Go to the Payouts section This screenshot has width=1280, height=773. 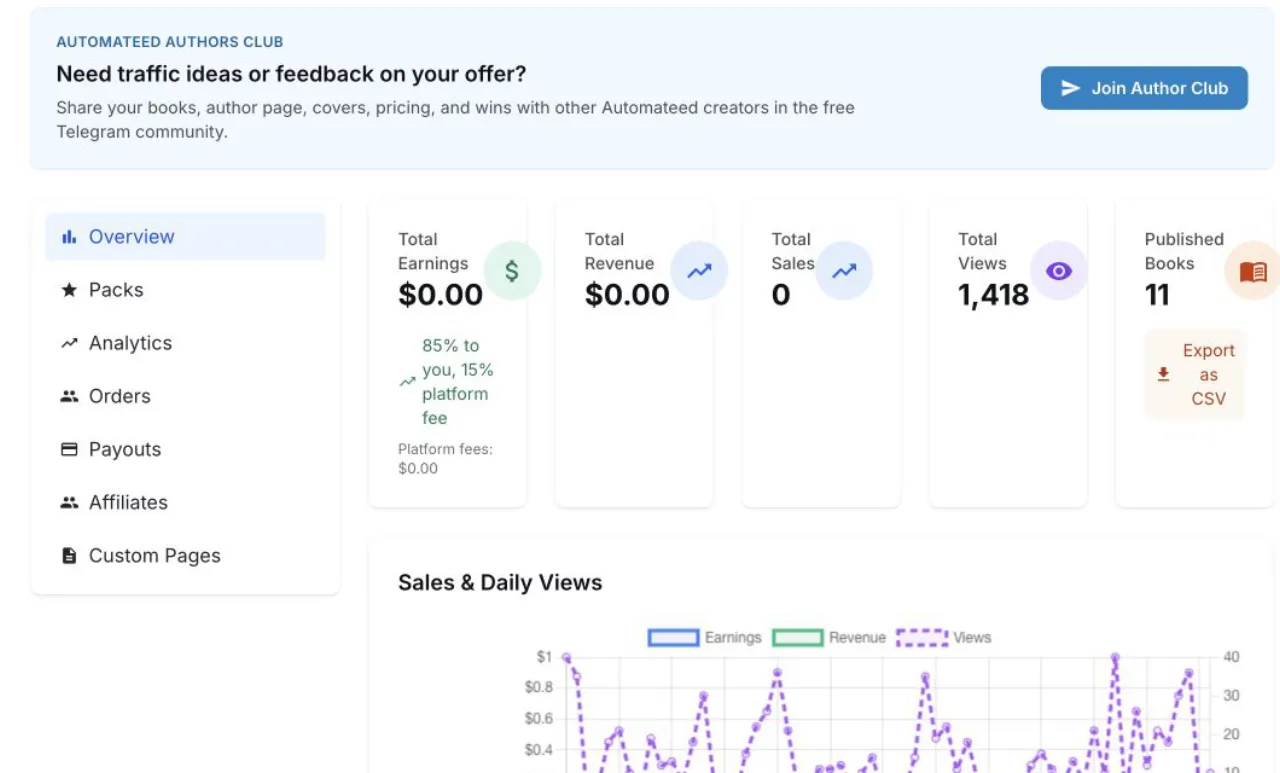point(185,449)
